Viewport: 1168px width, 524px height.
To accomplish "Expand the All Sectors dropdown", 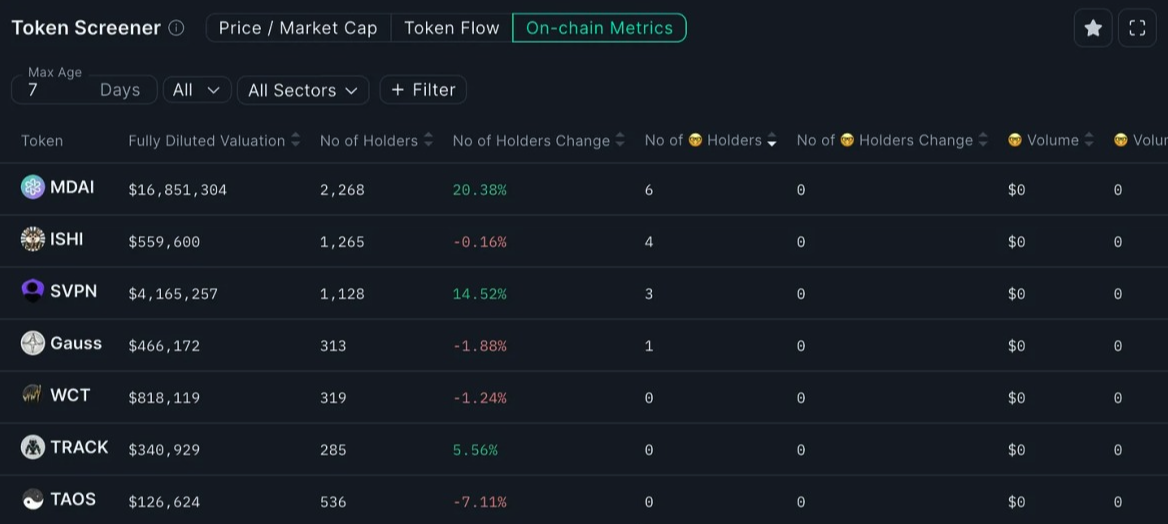I will click(x=303, y=90).
